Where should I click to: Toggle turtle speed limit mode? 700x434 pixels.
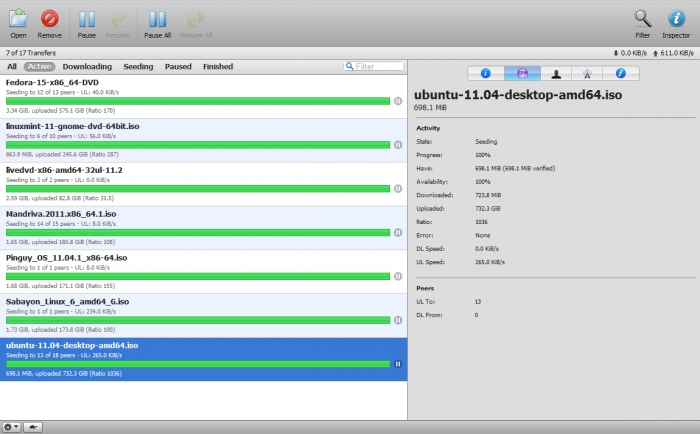(33, 427)
